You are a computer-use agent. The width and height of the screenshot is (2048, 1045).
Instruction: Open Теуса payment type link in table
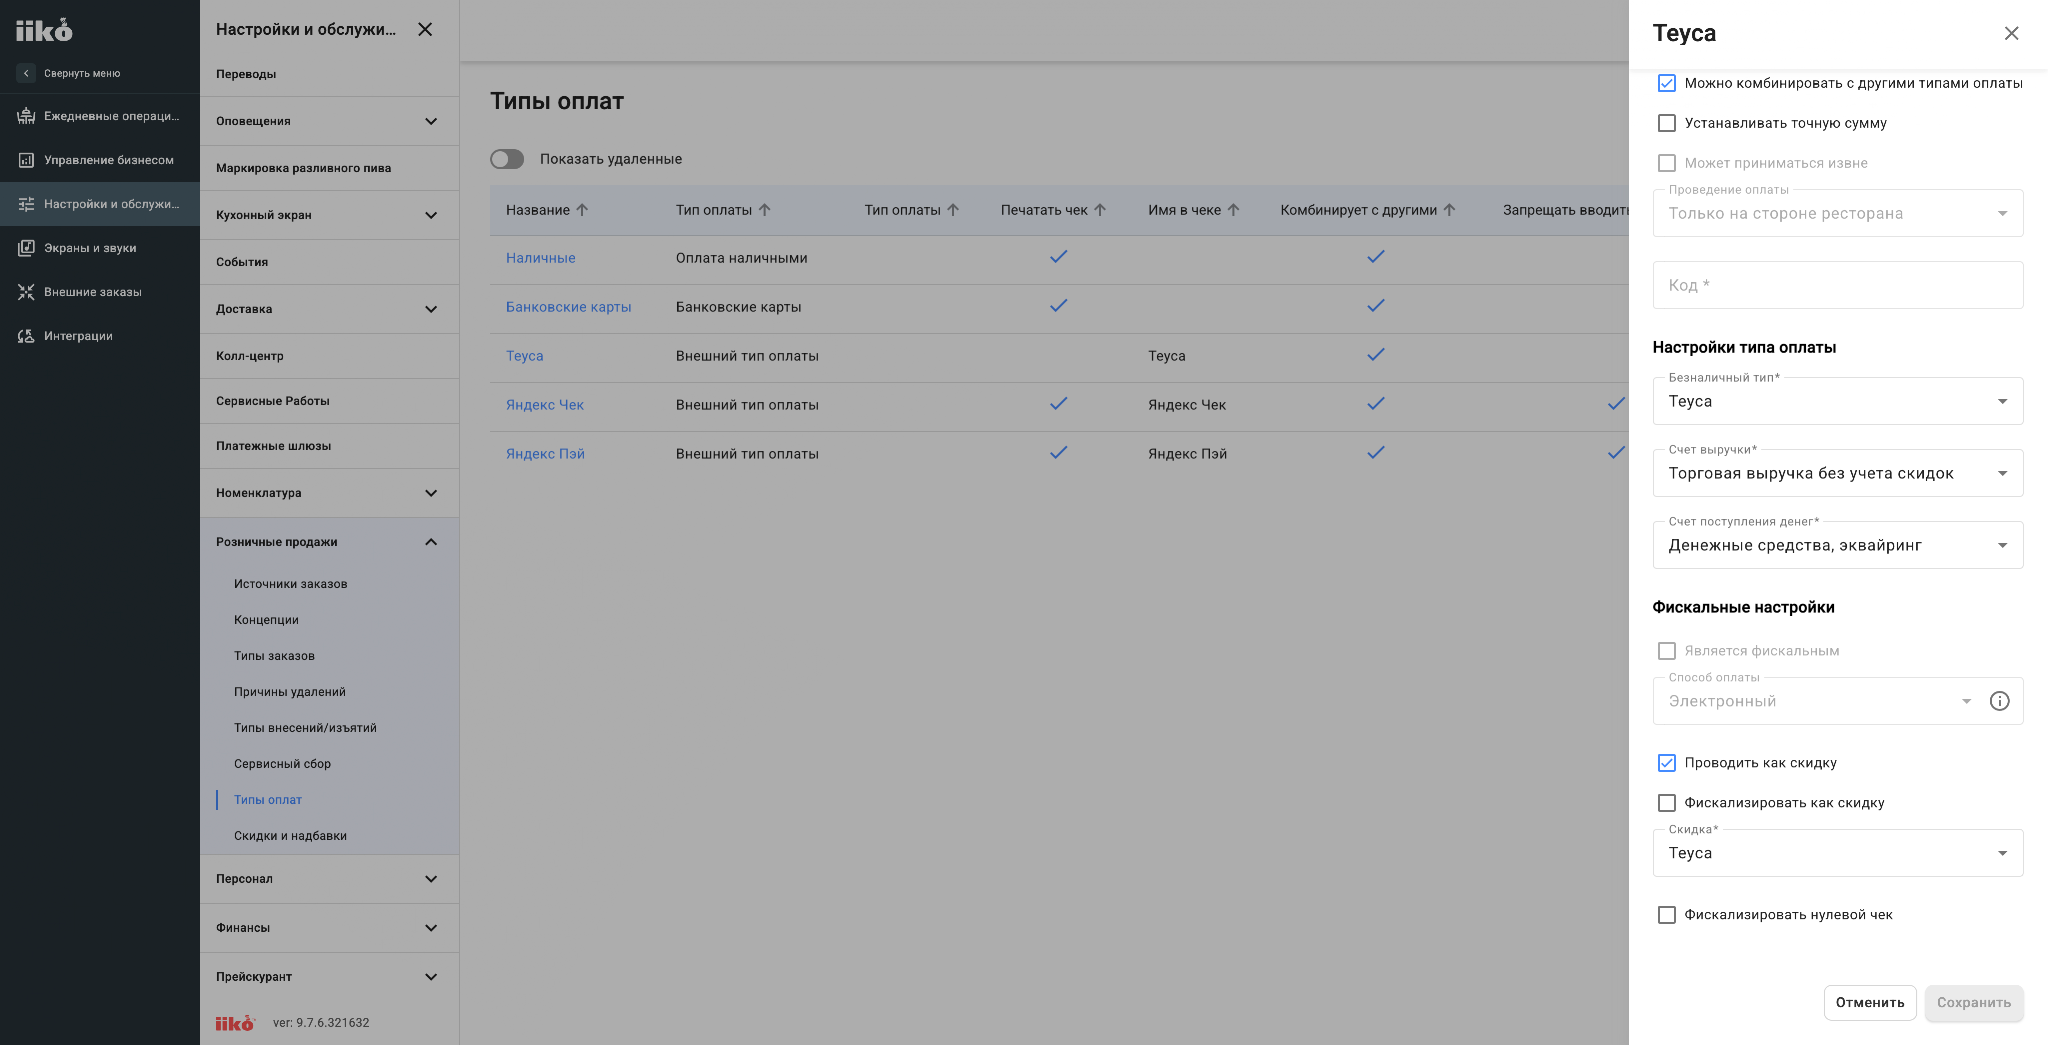[524, 356]
